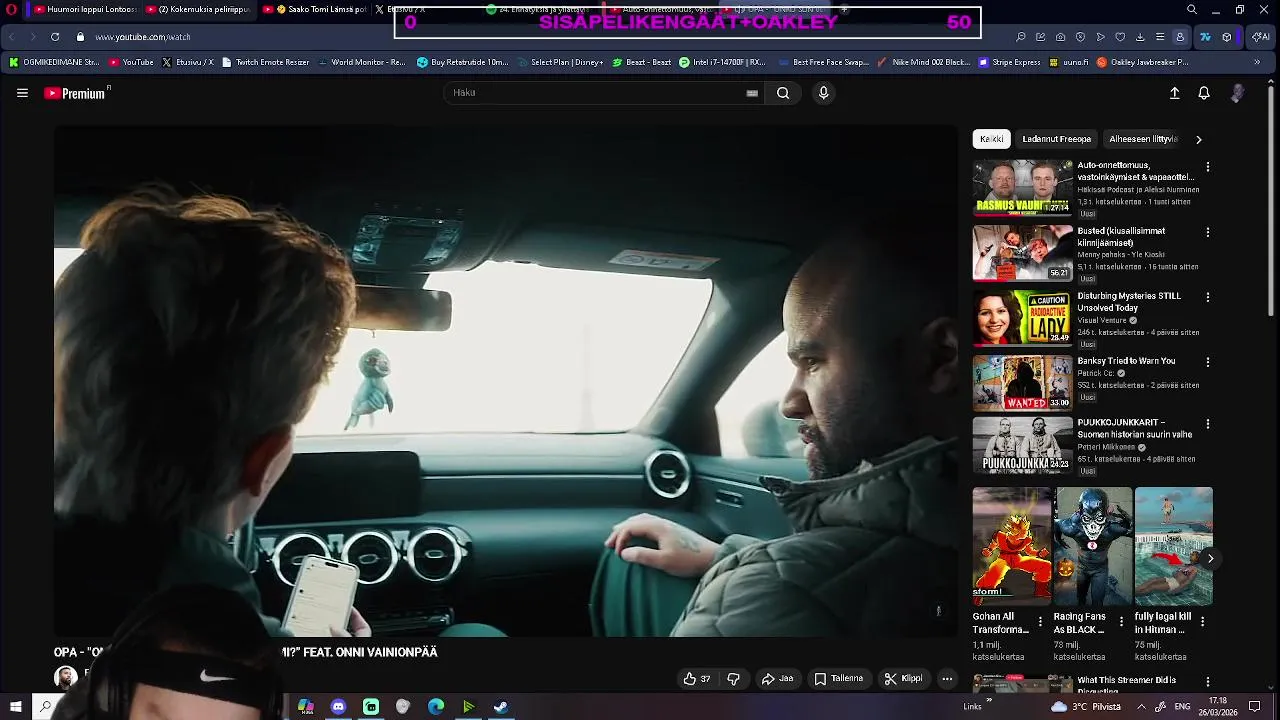This screenshot has width=1280, height=720.
Task: Switch to Saako Tomi Lämsä browser tab
Action: click(315, 9)
